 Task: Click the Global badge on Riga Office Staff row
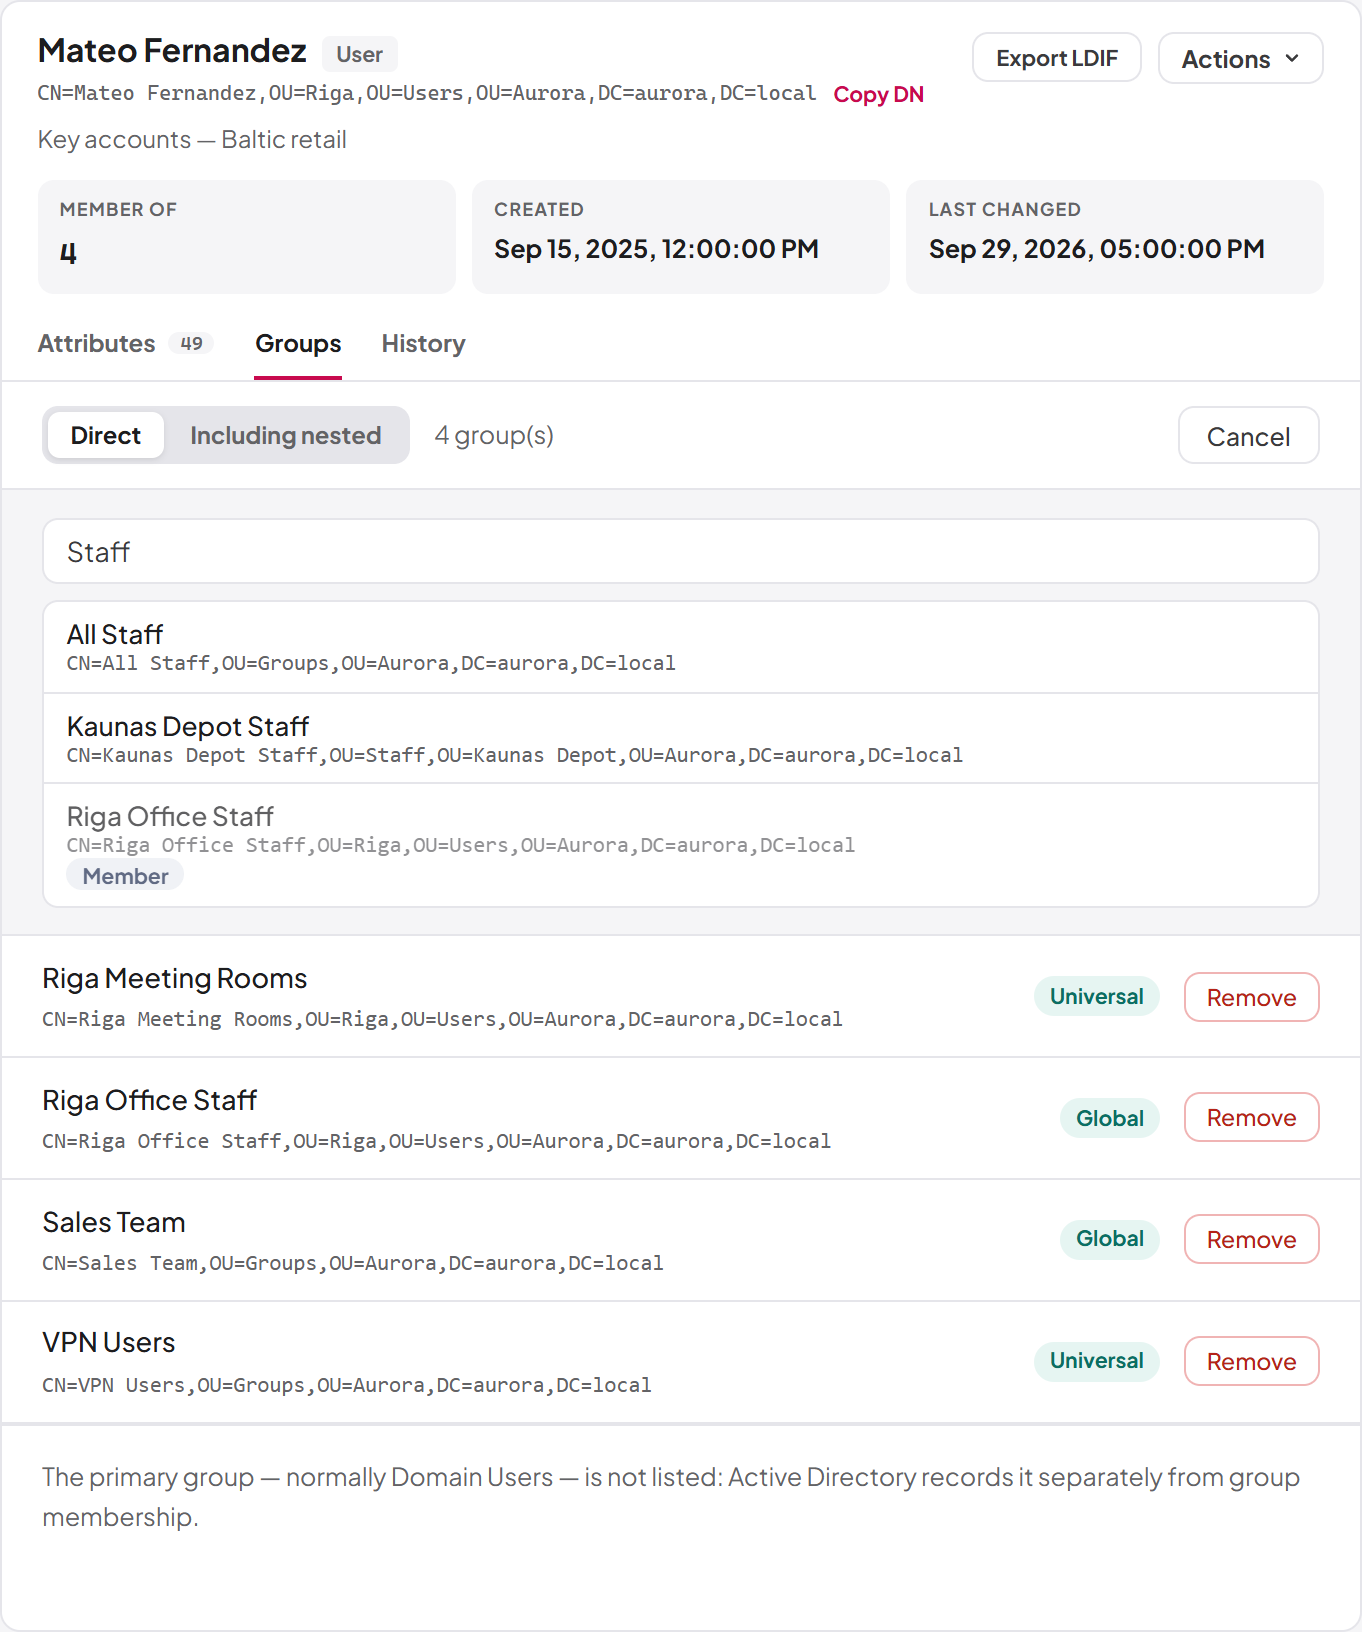click(x=1110, y=1118)
